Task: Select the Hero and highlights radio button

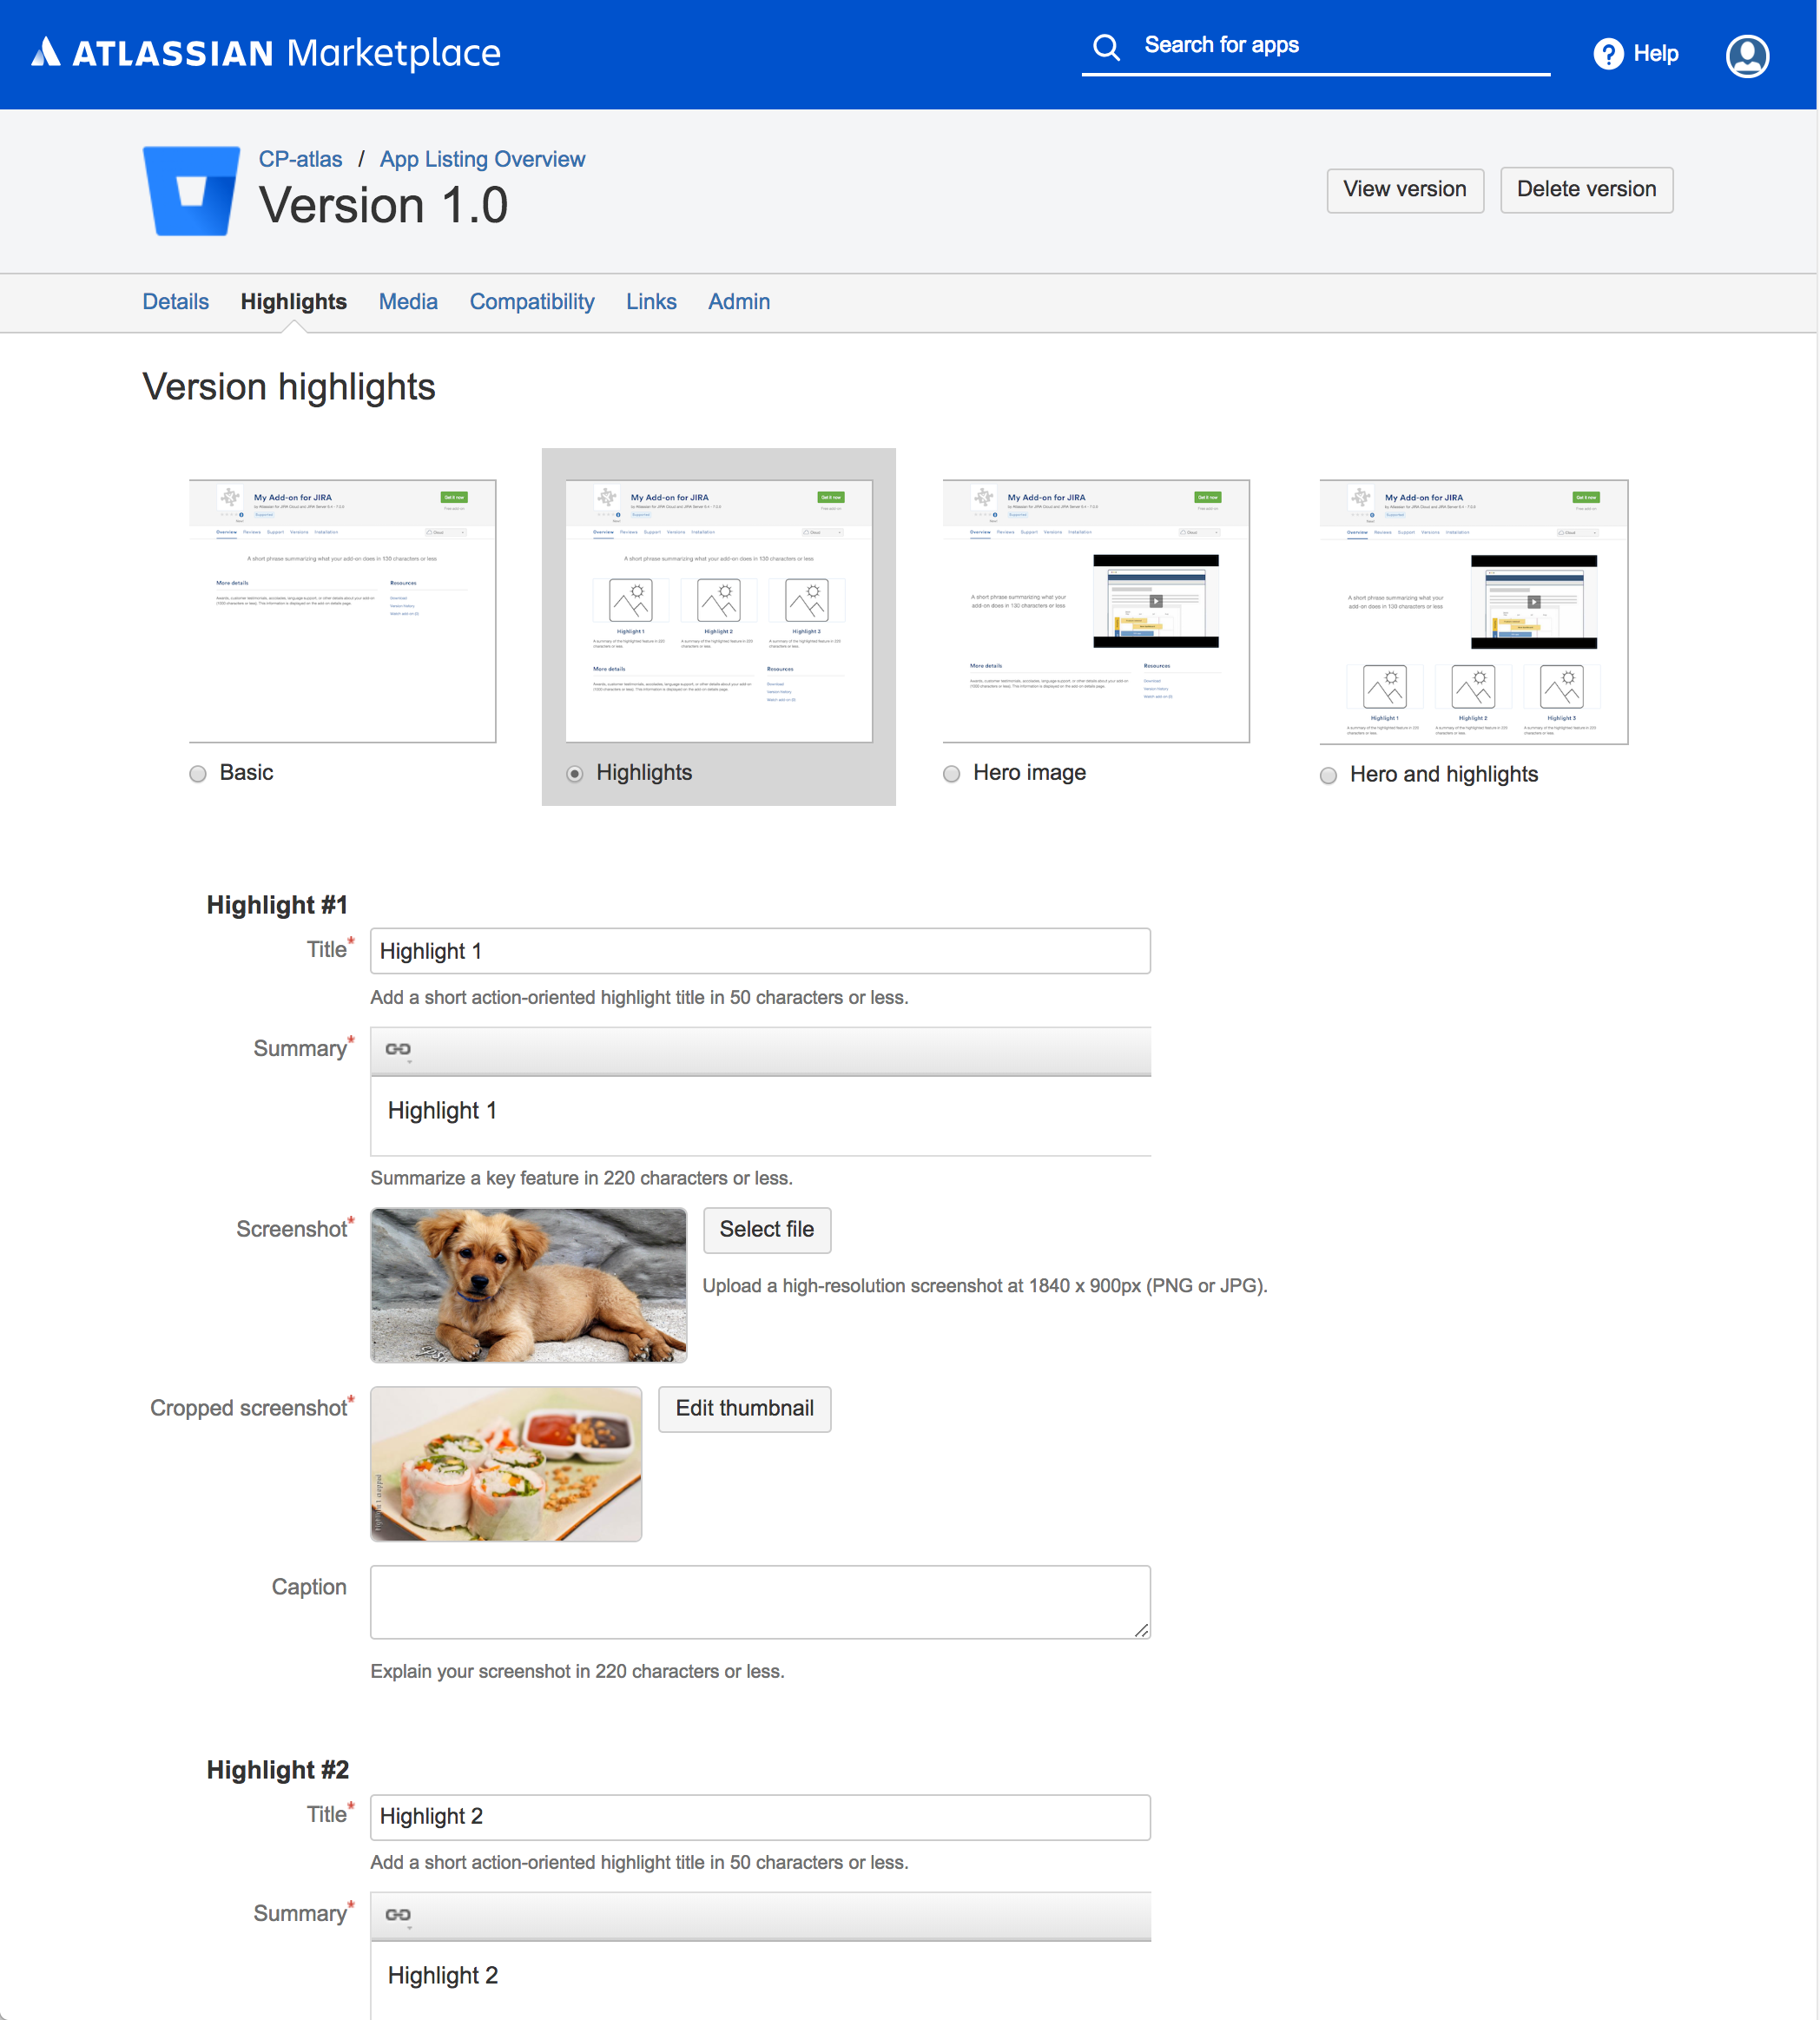Action: point(1332,773)
